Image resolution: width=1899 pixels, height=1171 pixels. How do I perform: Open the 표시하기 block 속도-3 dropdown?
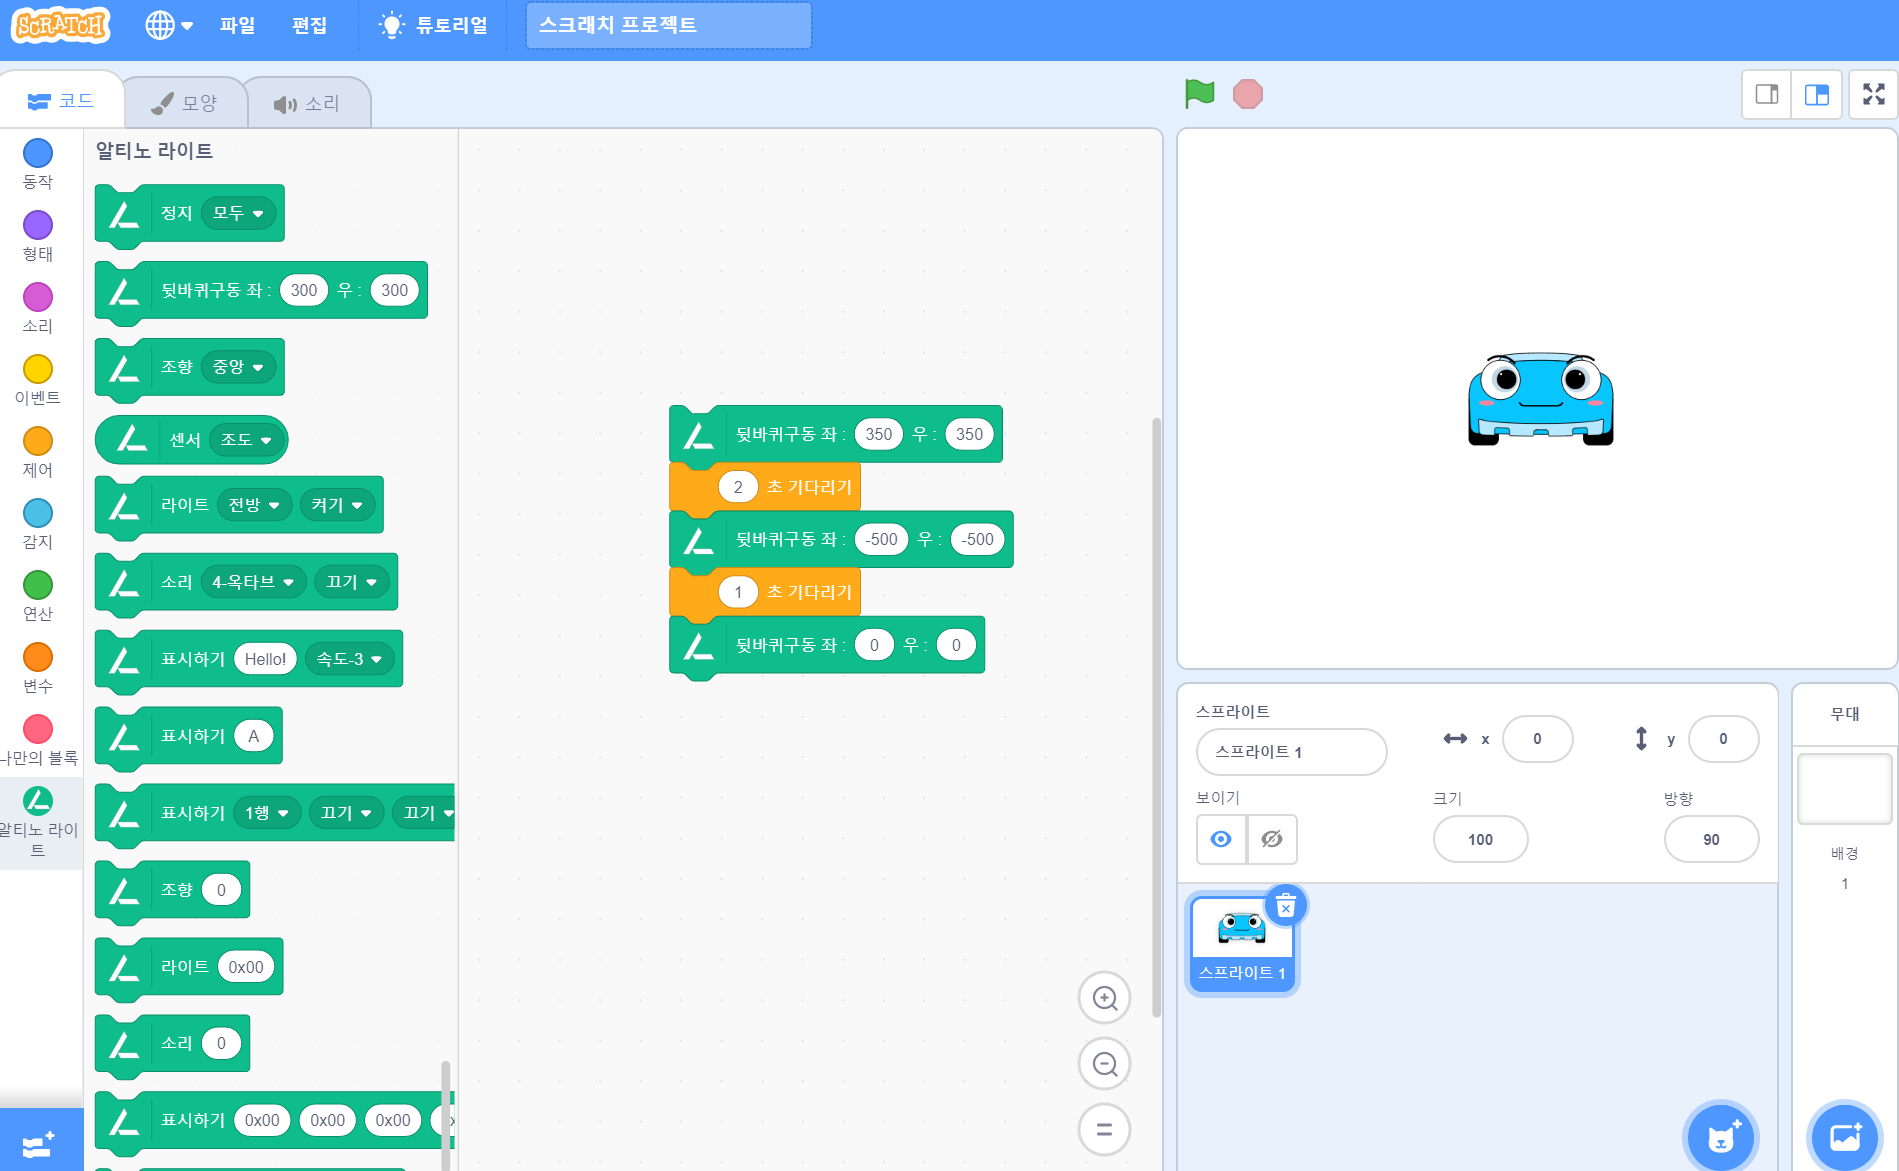[349, 659]
